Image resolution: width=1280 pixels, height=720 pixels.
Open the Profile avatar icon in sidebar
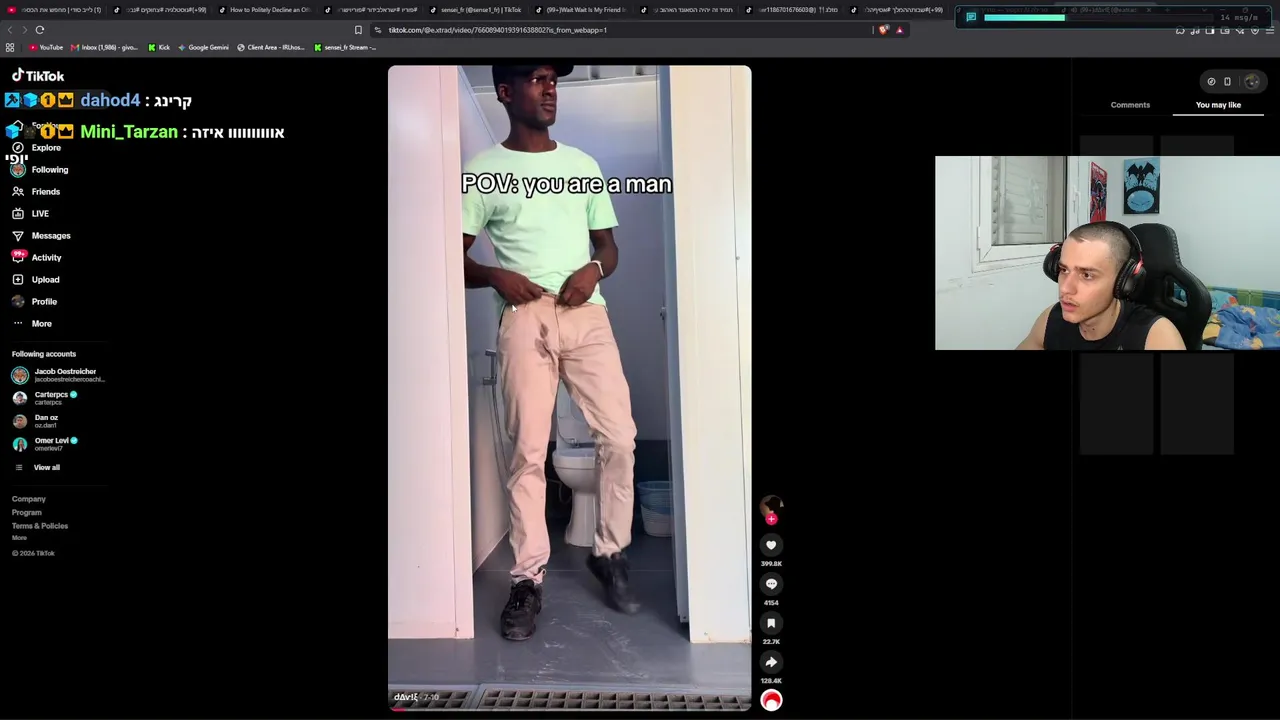(x=18, y=302)
